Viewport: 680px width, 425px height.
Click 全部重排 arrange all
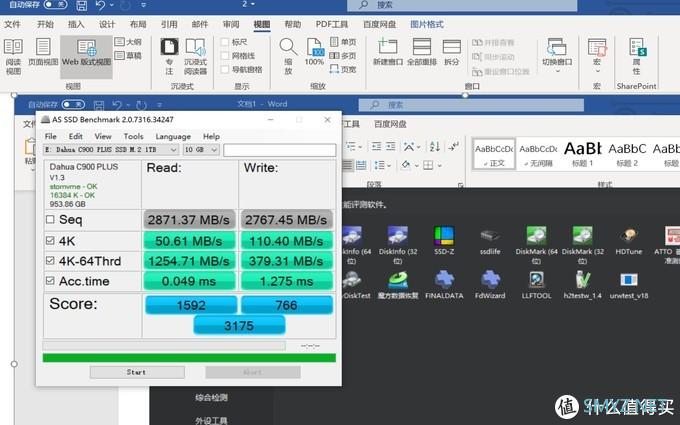pyautogui.click(x=422, y=52)
